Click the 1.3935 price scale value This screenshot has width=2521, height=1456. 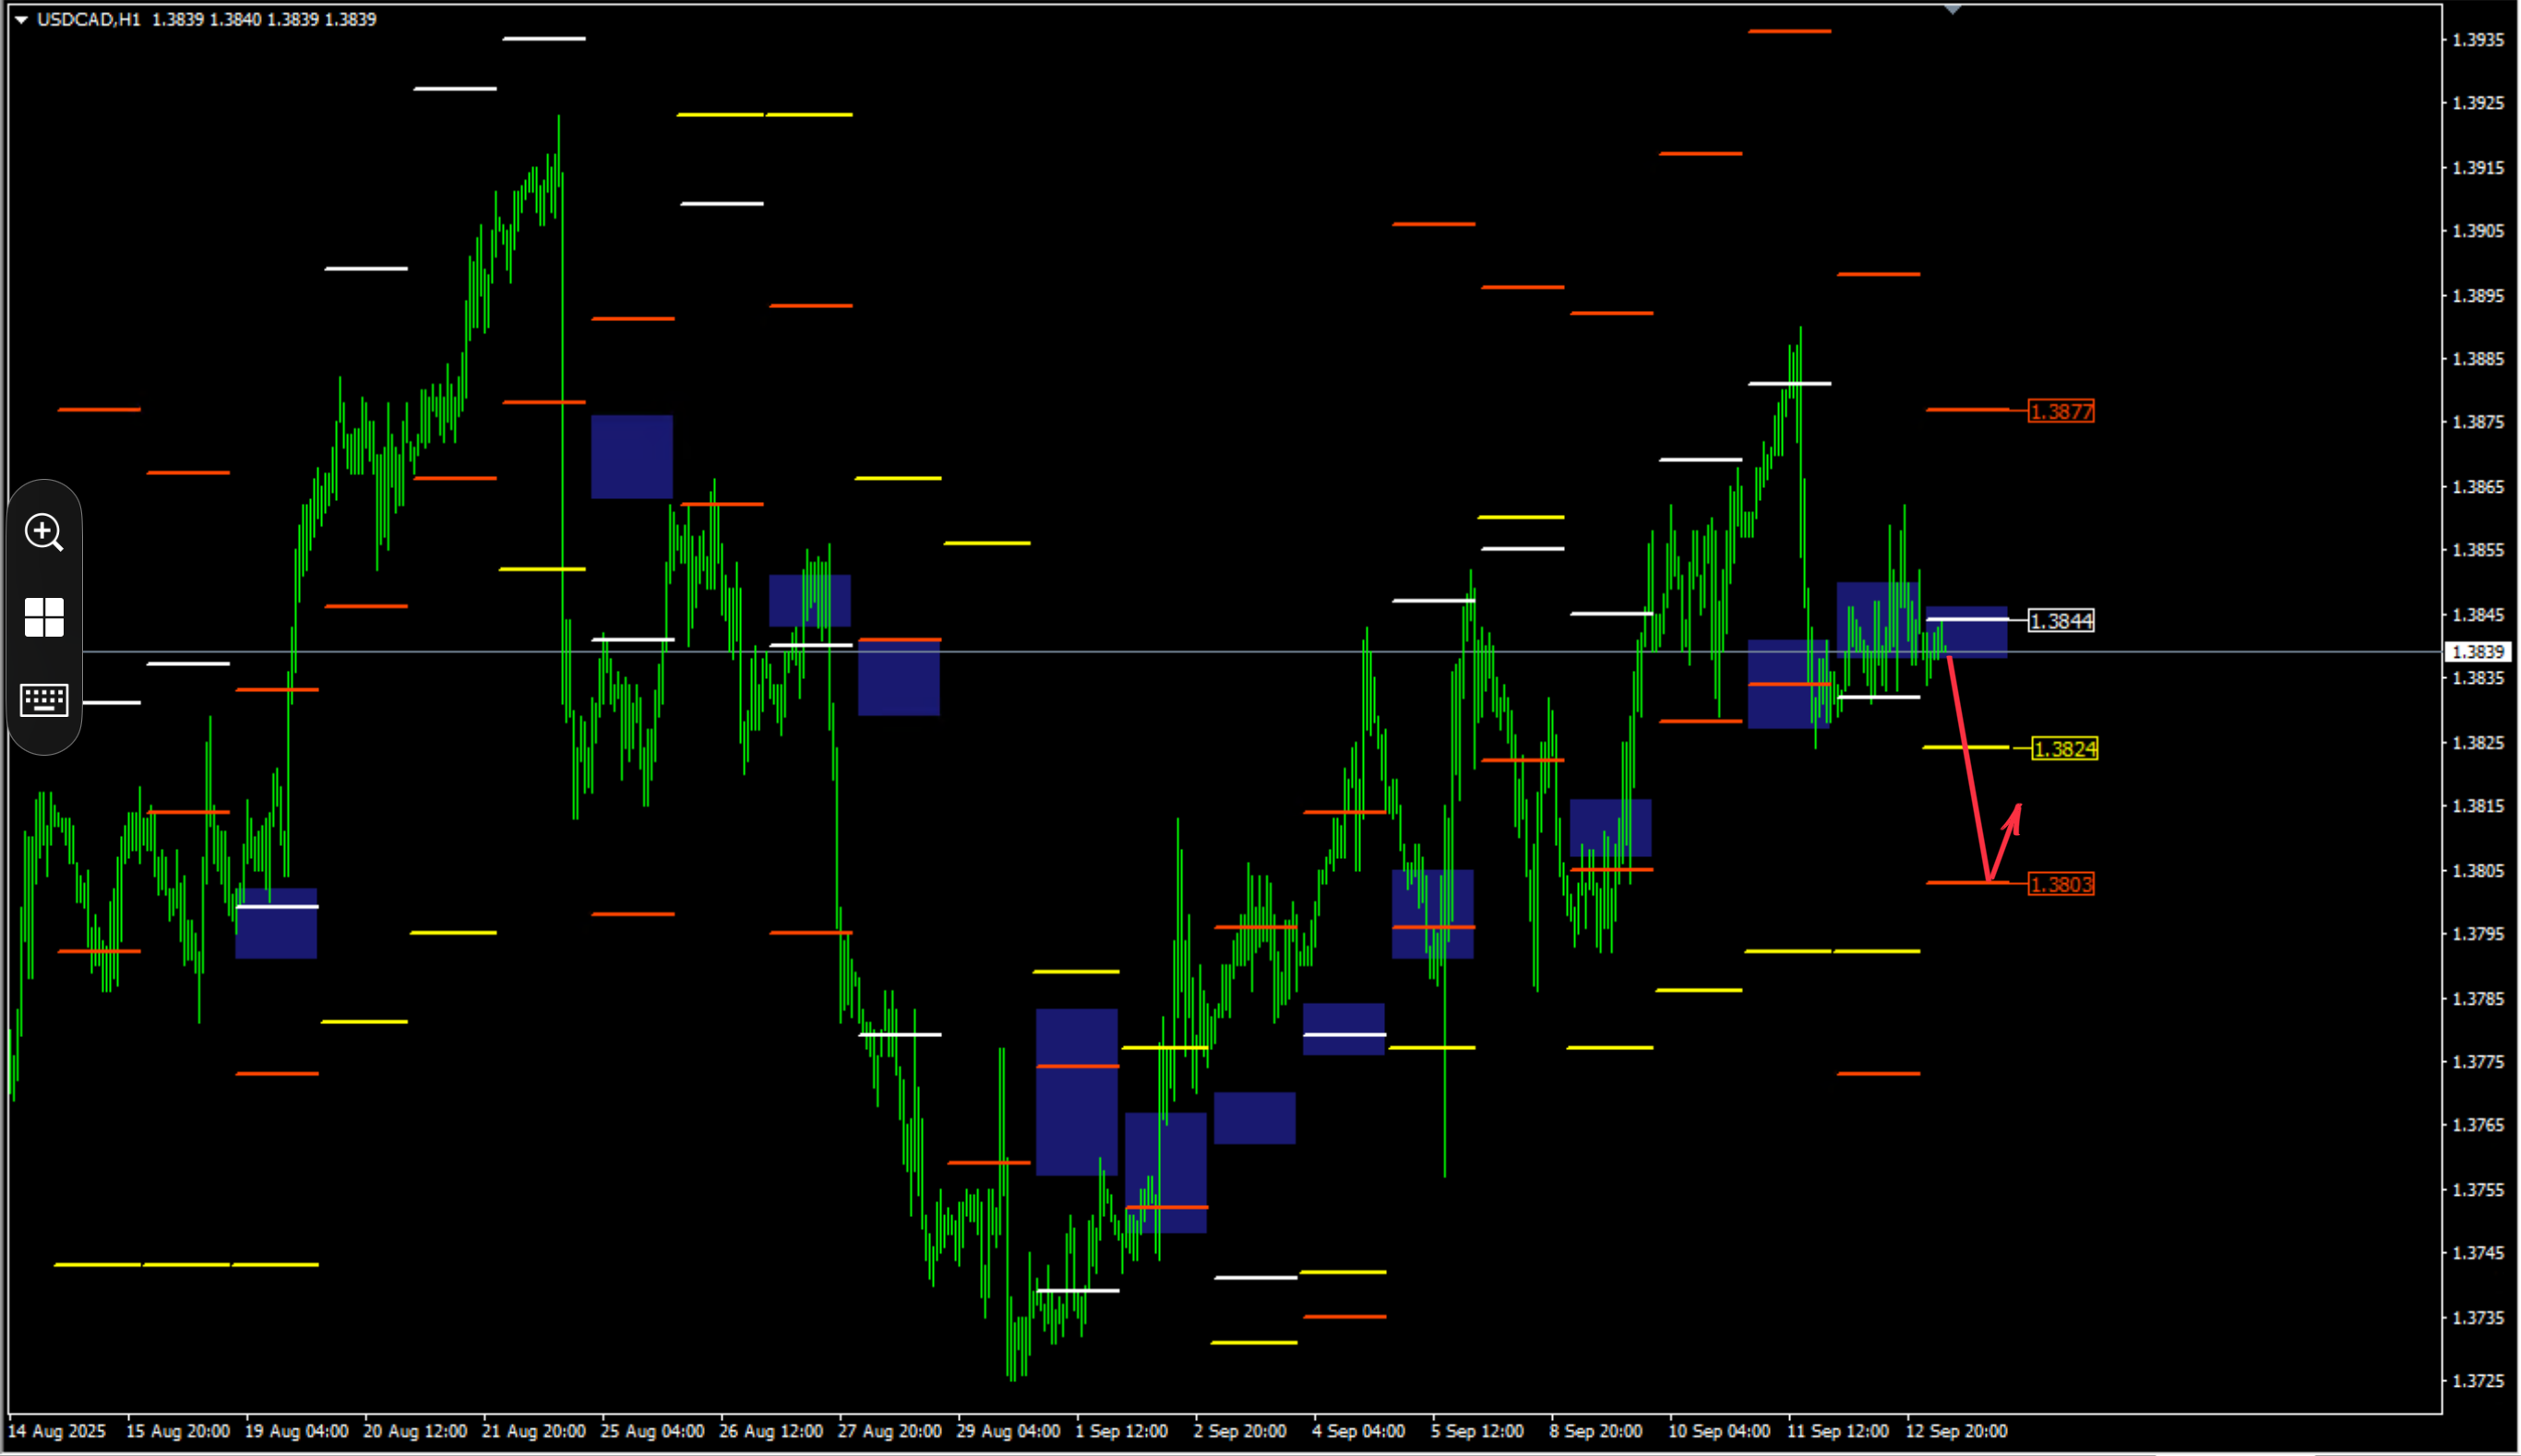(2478, 40)
